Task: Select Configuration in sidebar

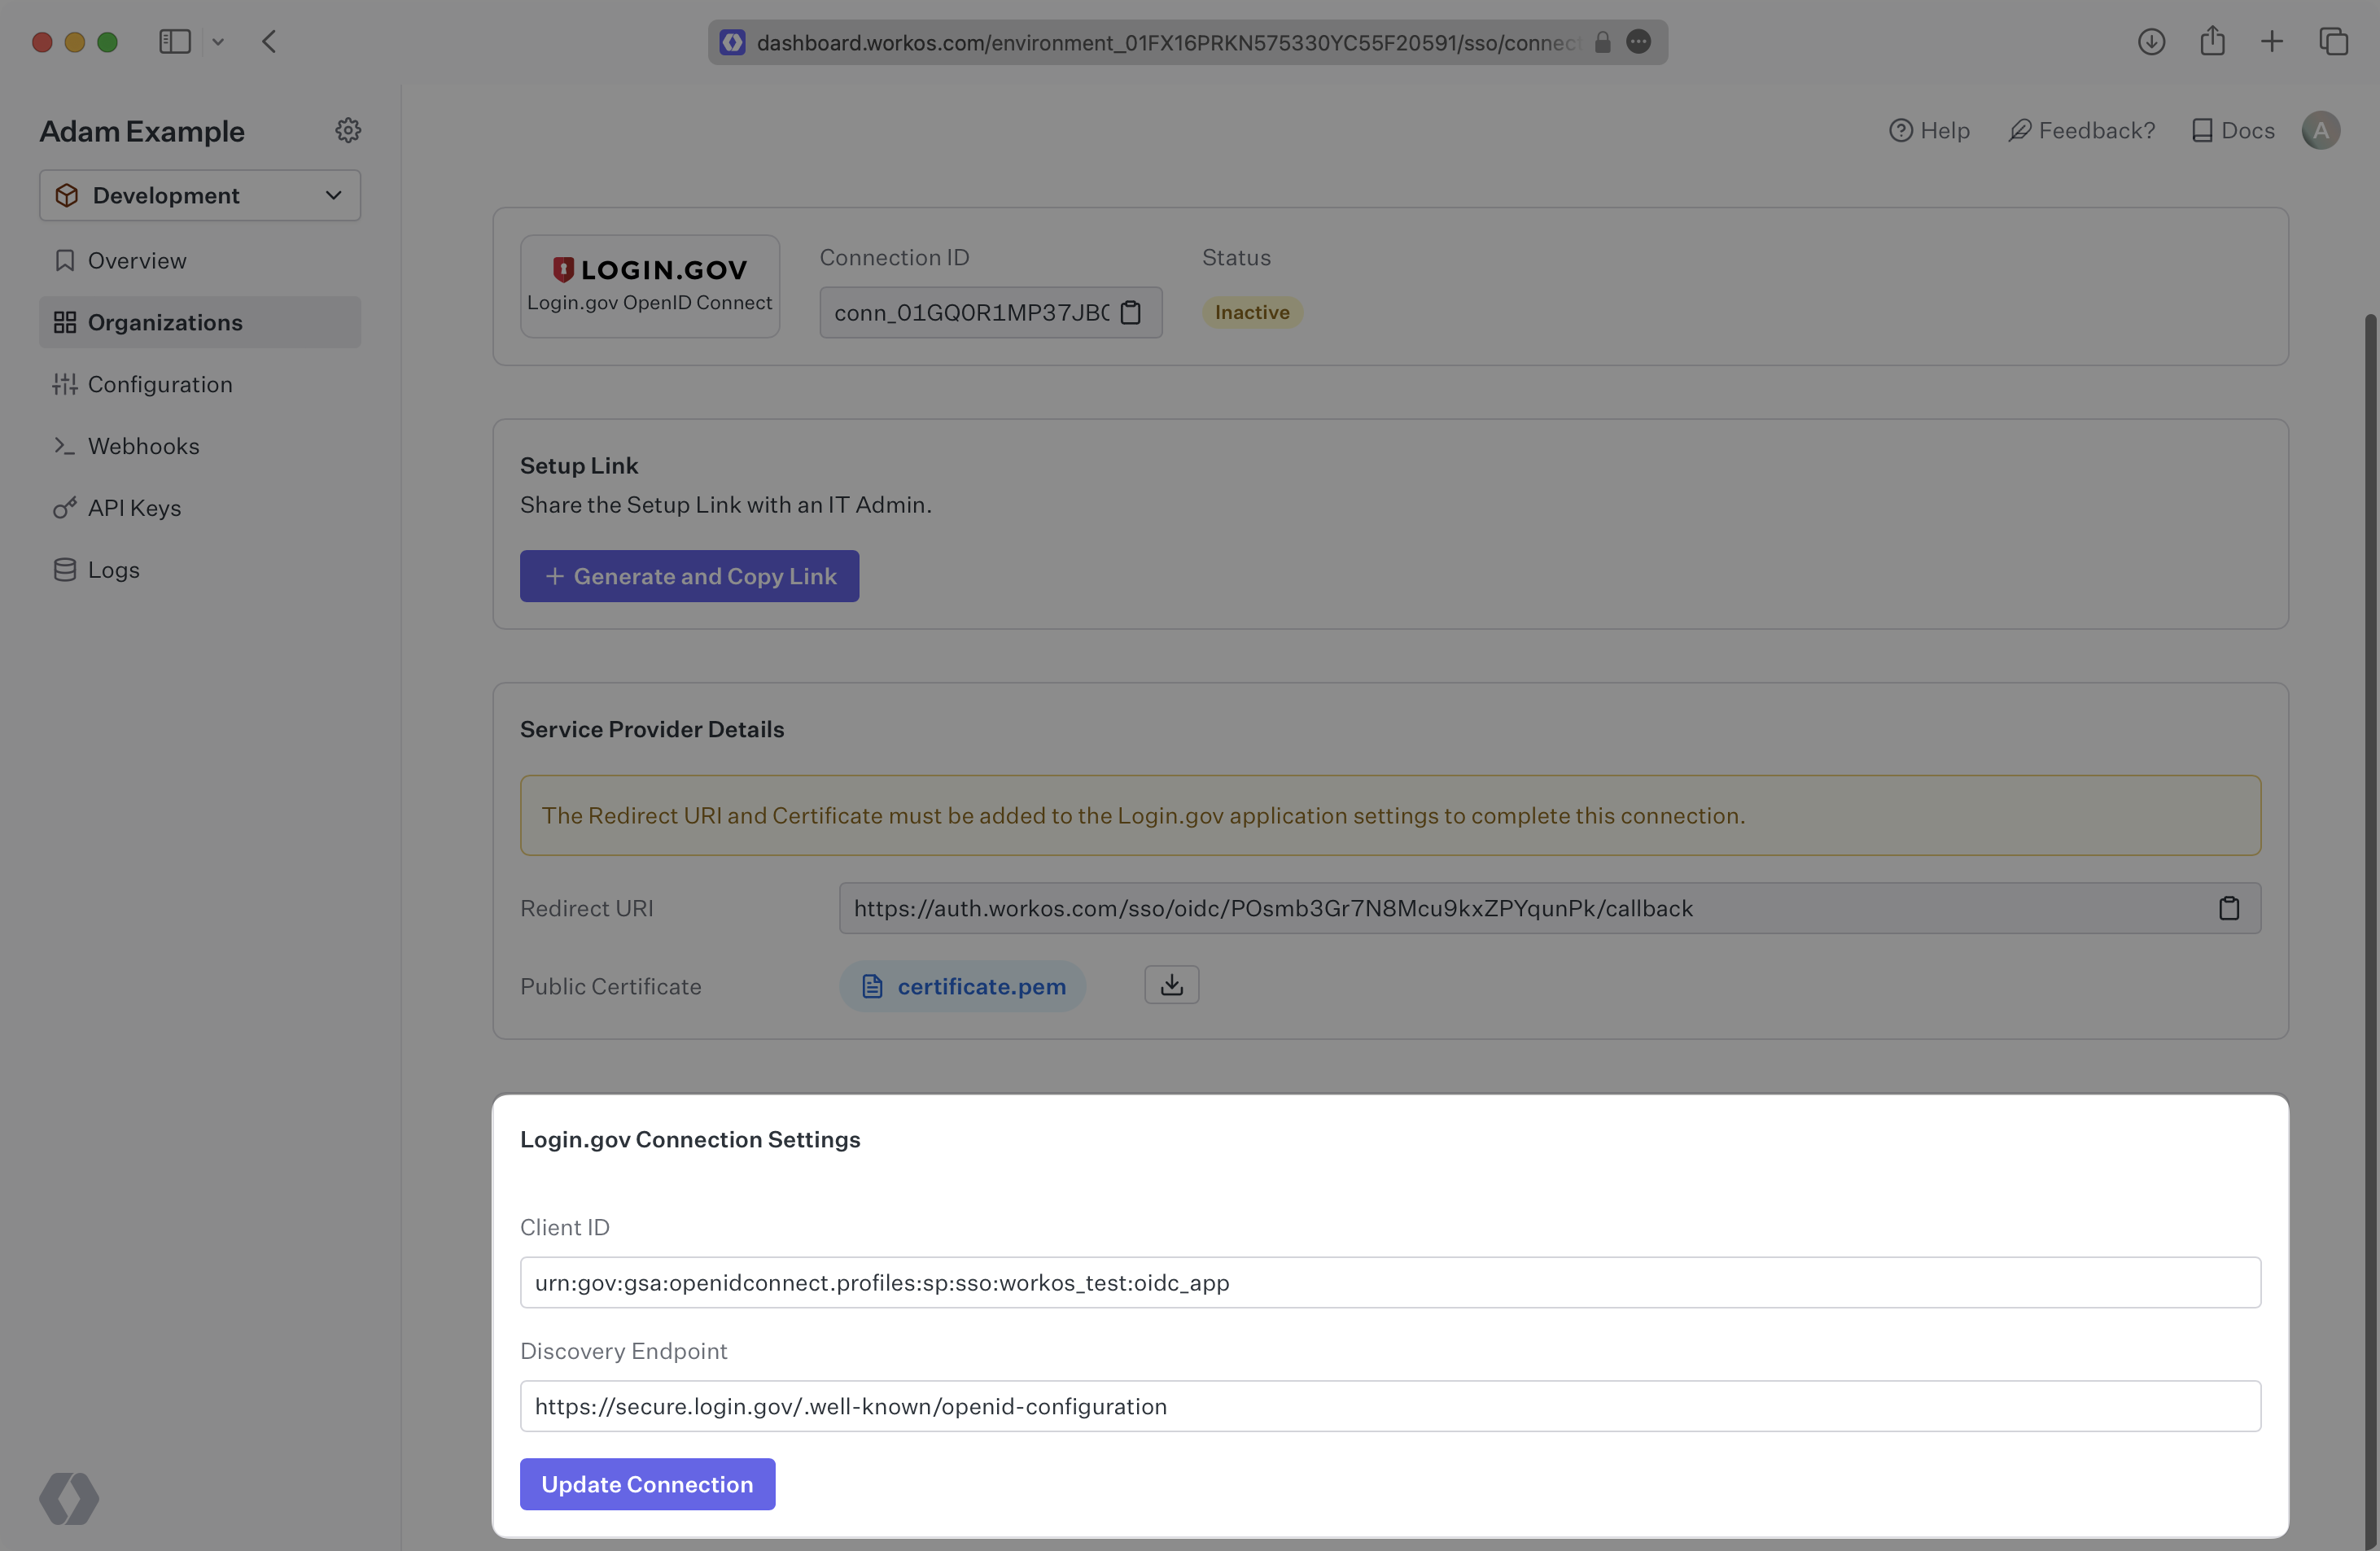Action: tap(159, 384)
